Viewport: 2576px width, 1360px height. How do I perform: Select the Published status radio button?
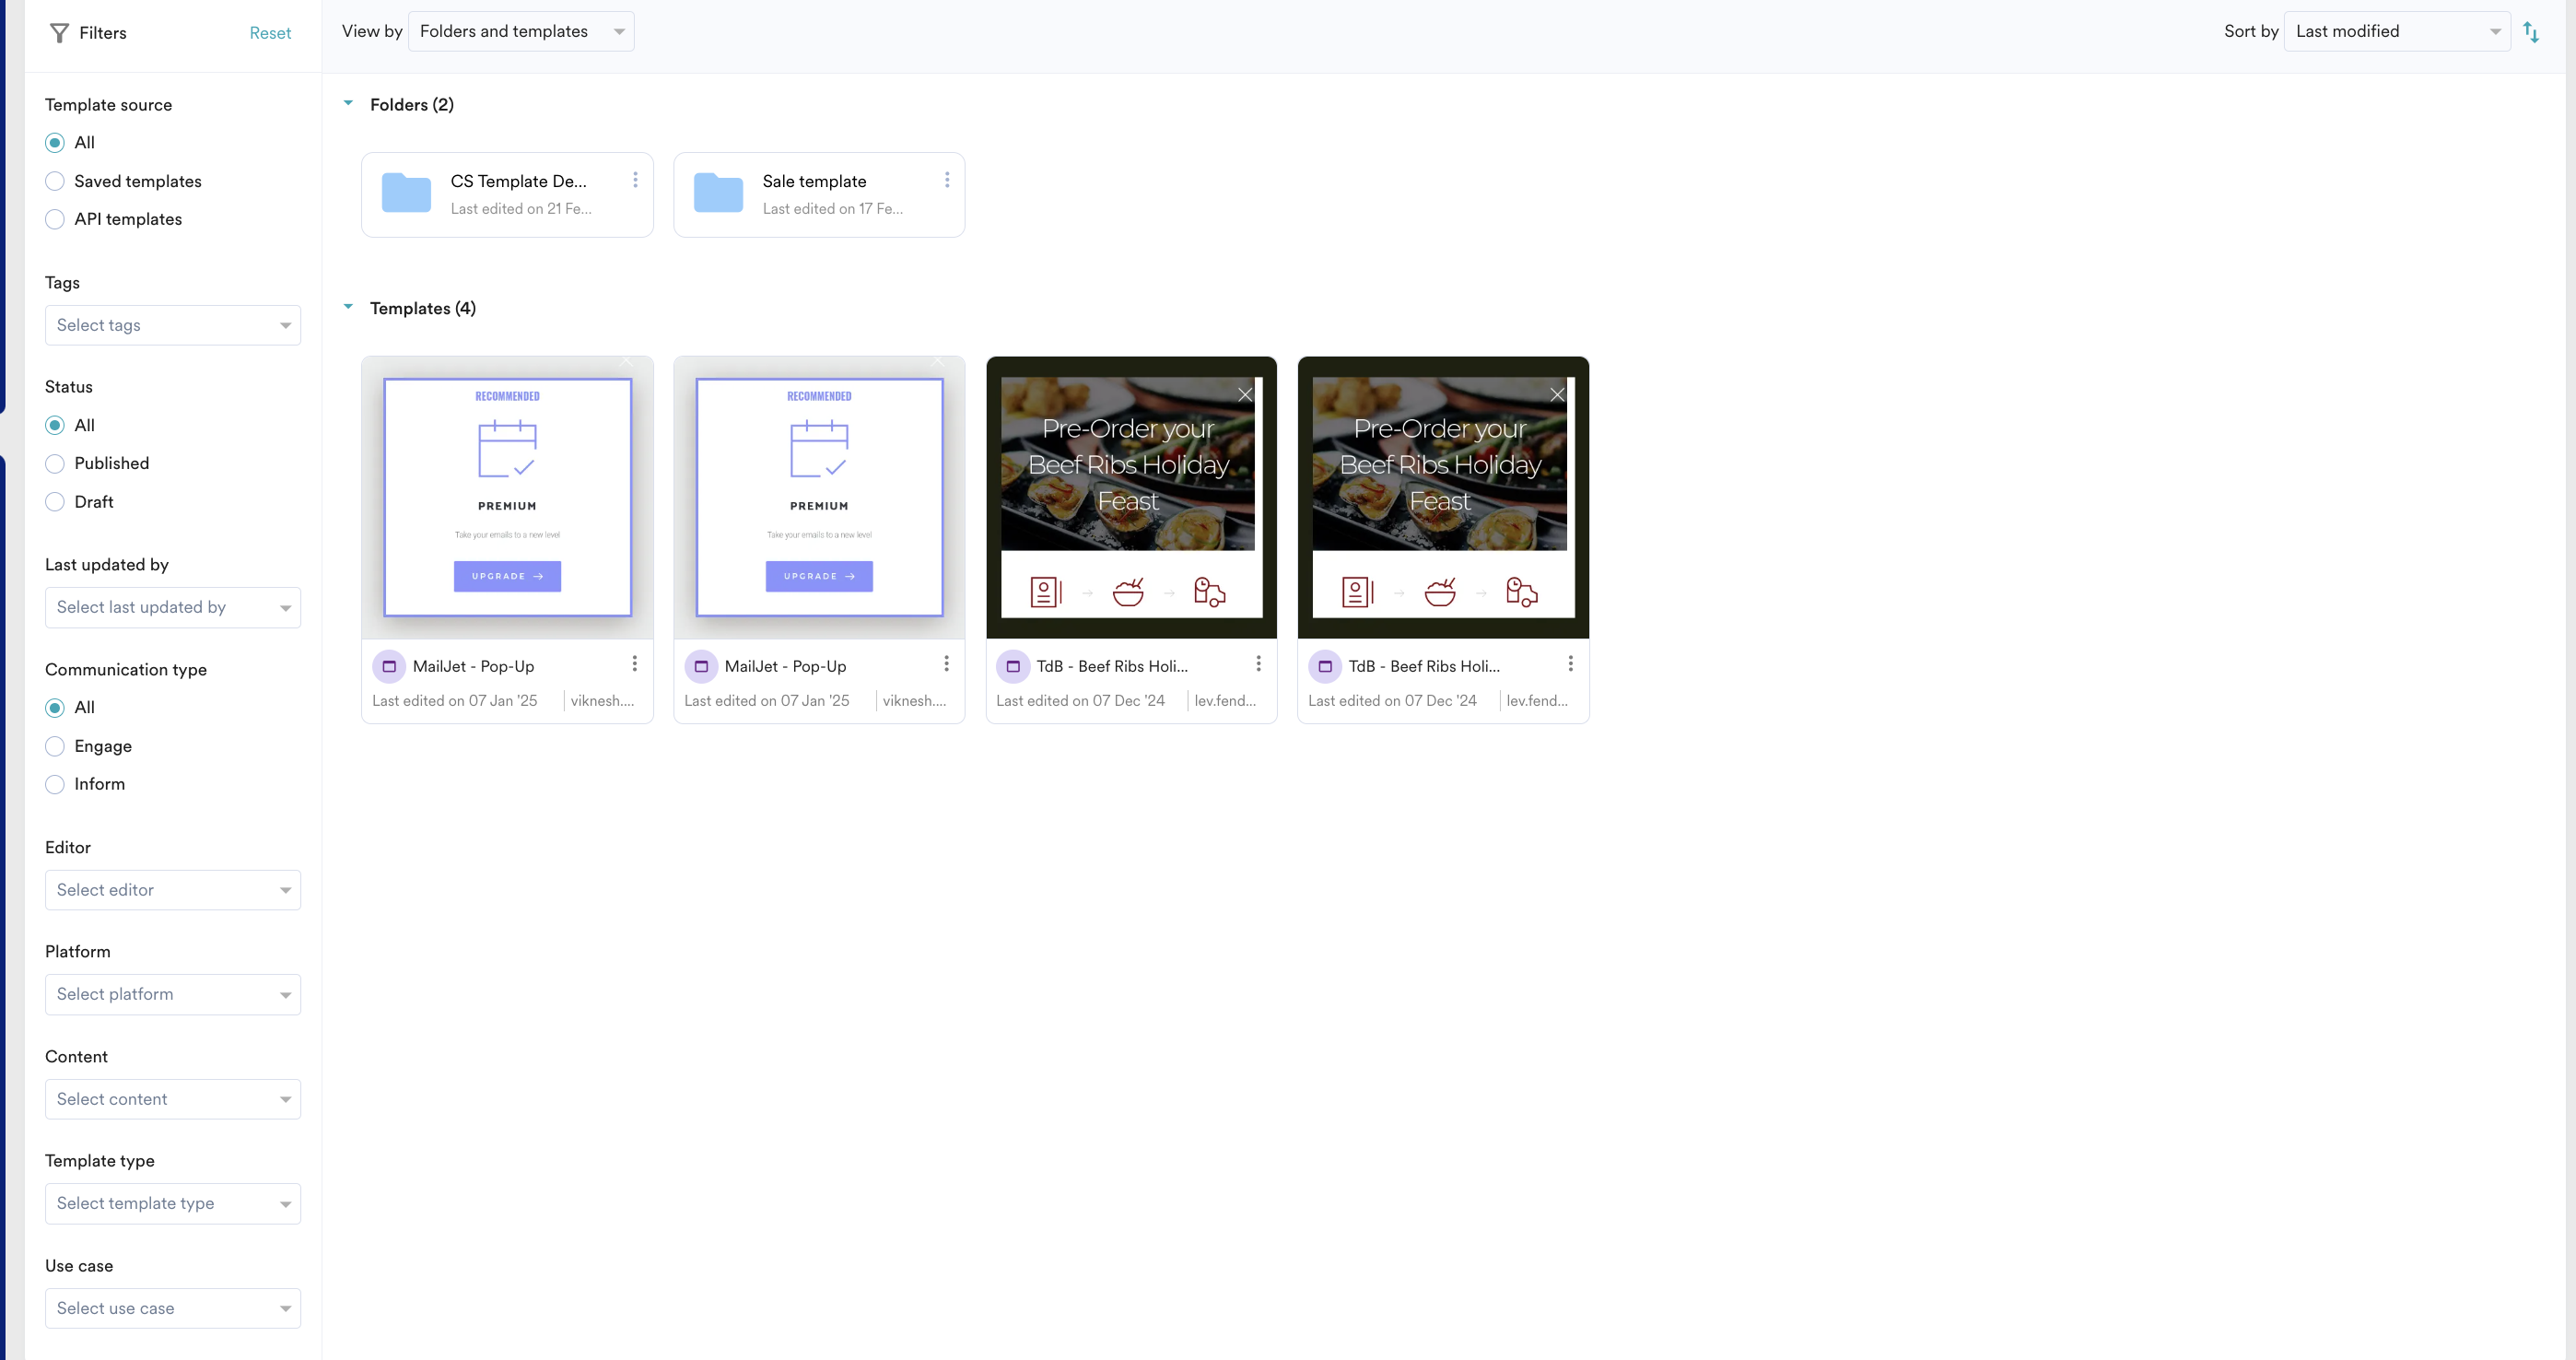pos(55,463)
